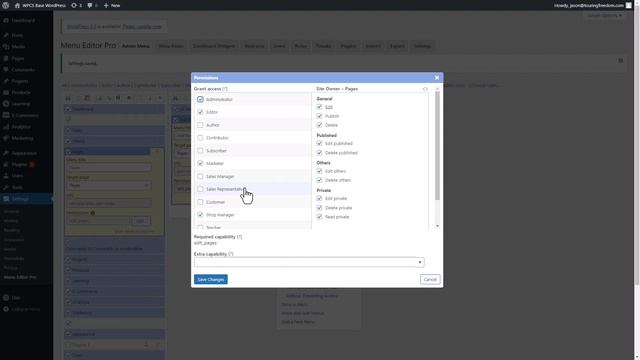This screenshot has width=640, height=360.
Task: Switch to the Dashboard Widgets tab
Action: click(214, 46)
